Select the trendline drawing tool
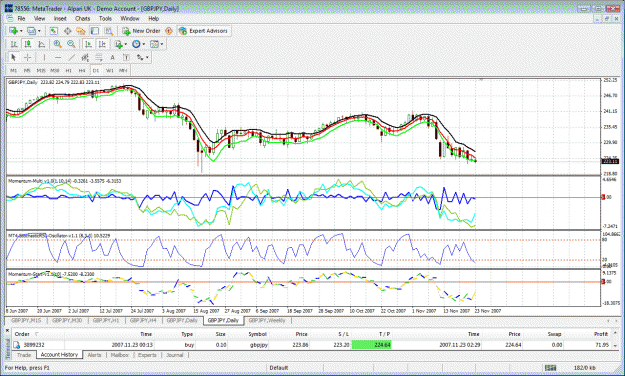Screen dimensions: 625x376 coord(71,57)
